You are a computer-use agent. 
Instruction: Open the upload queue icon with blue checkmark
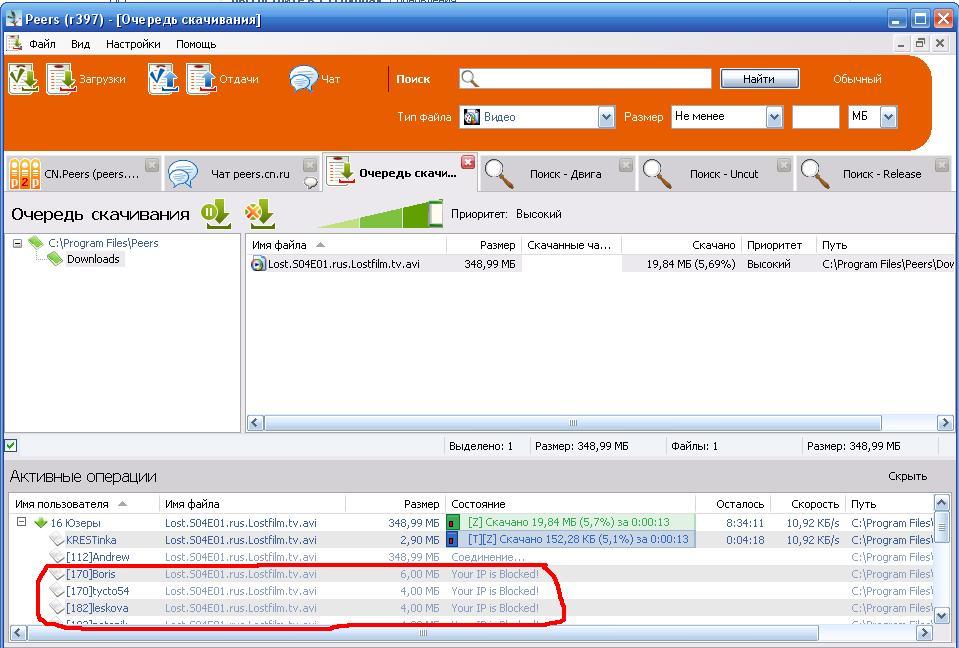pyautogui.click(x=163, y=79)
